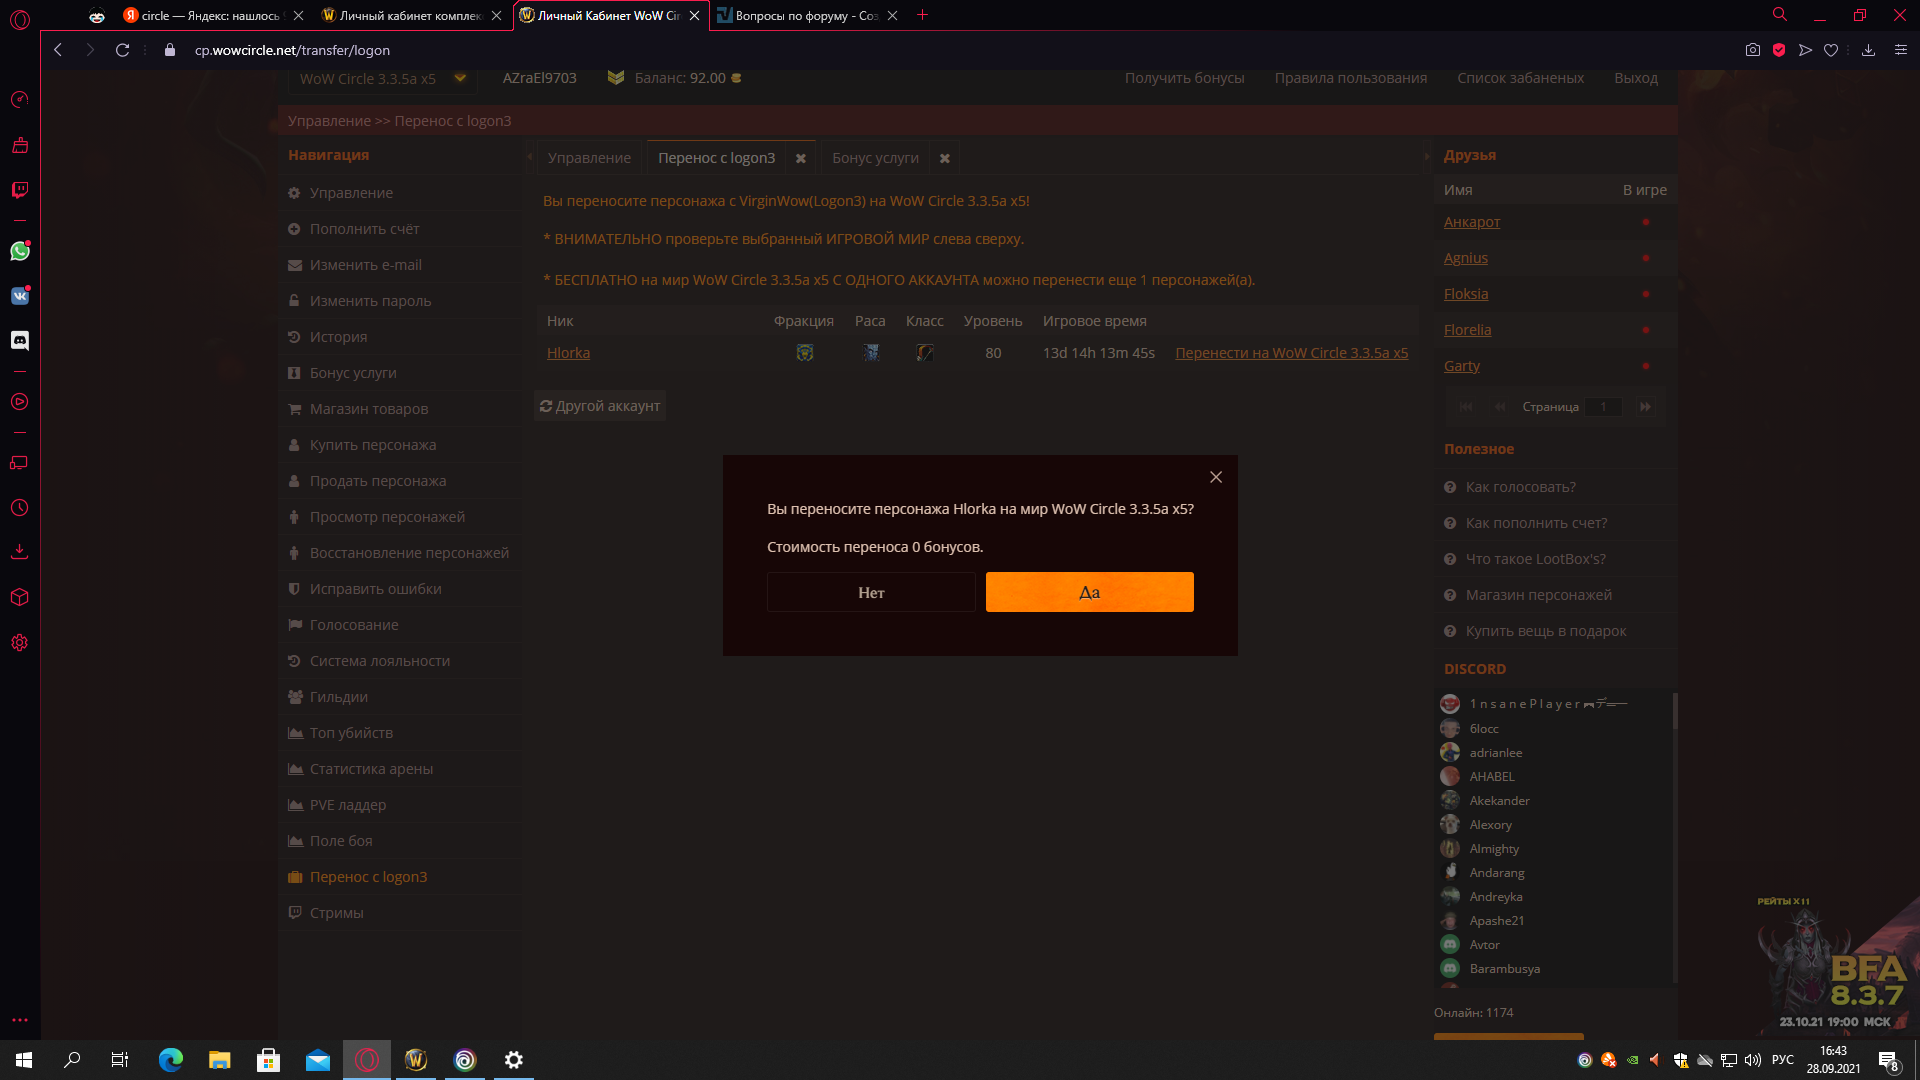The image size is (1920, 1080).
Task: Switch to Бонус услуги tab
Action: tap(875, 158)
